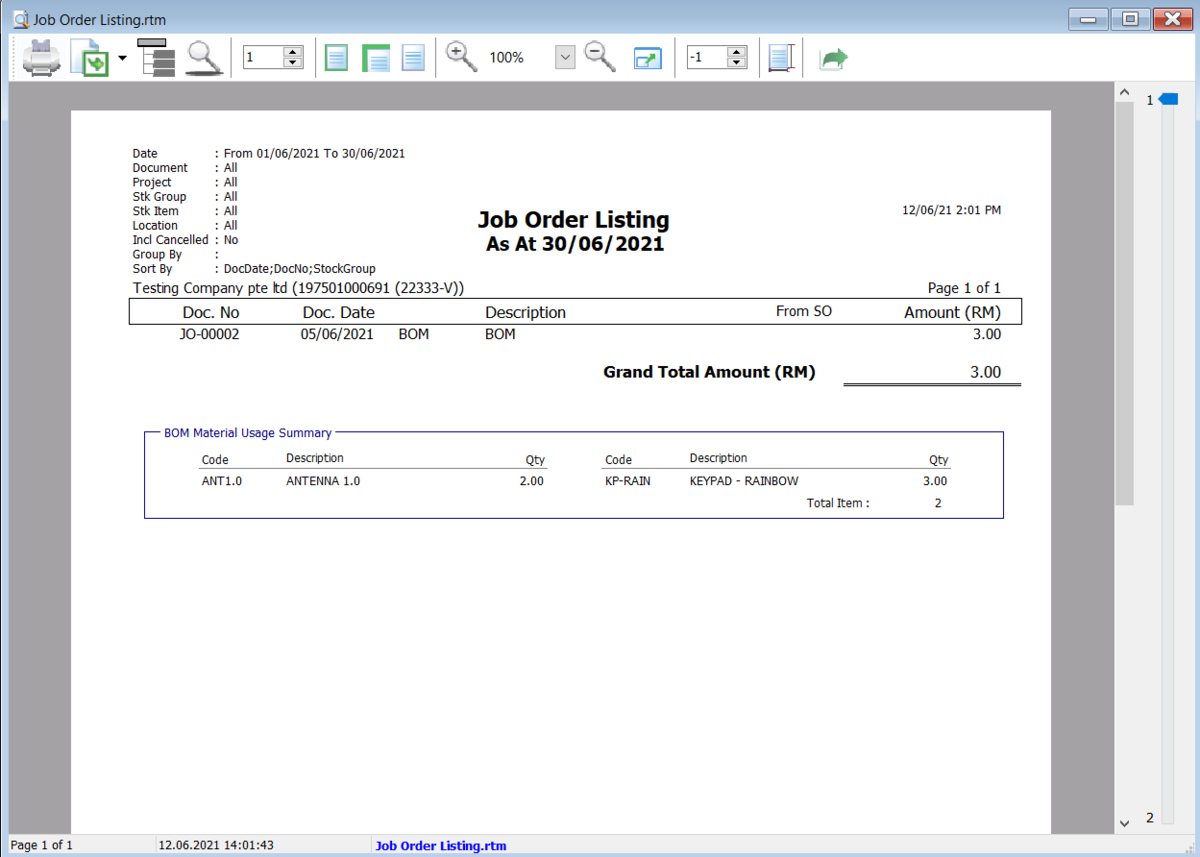Click the Job Order Listing.rtm status label
Viewport: 1200px width, 857px height.
(440, 846)
